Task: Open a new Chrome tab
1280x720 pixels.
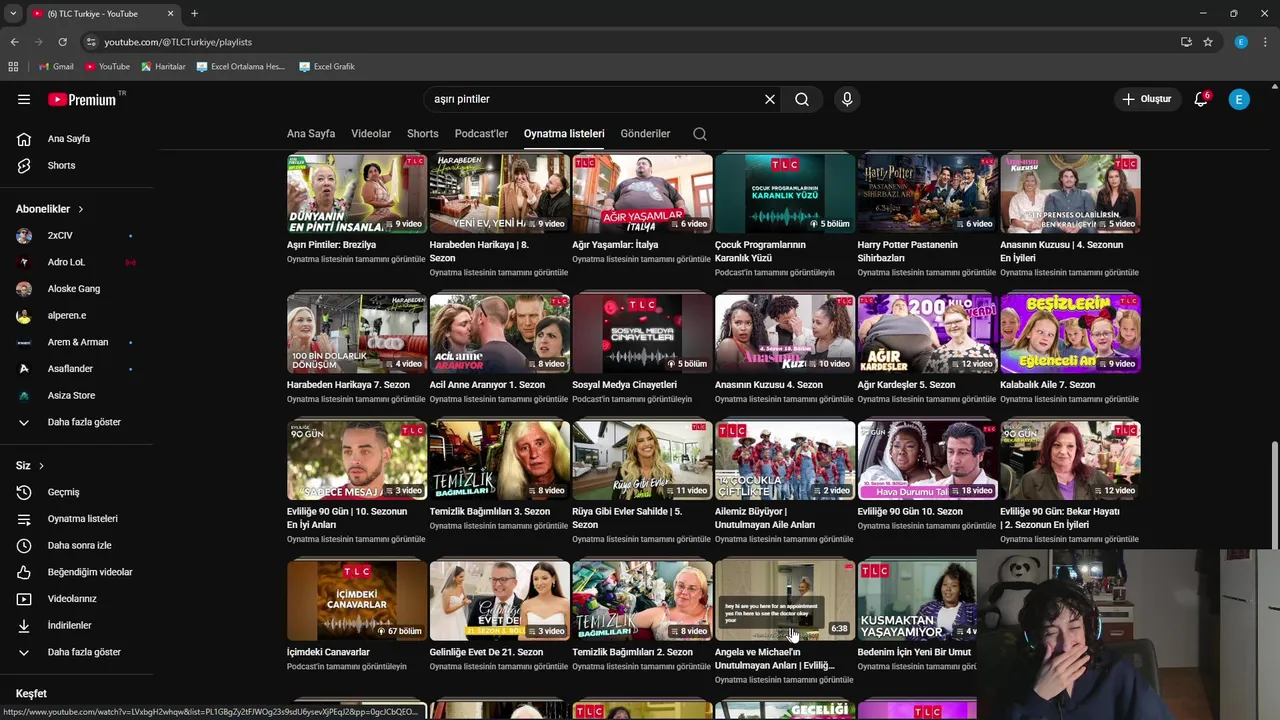Action: coord(194,14)
